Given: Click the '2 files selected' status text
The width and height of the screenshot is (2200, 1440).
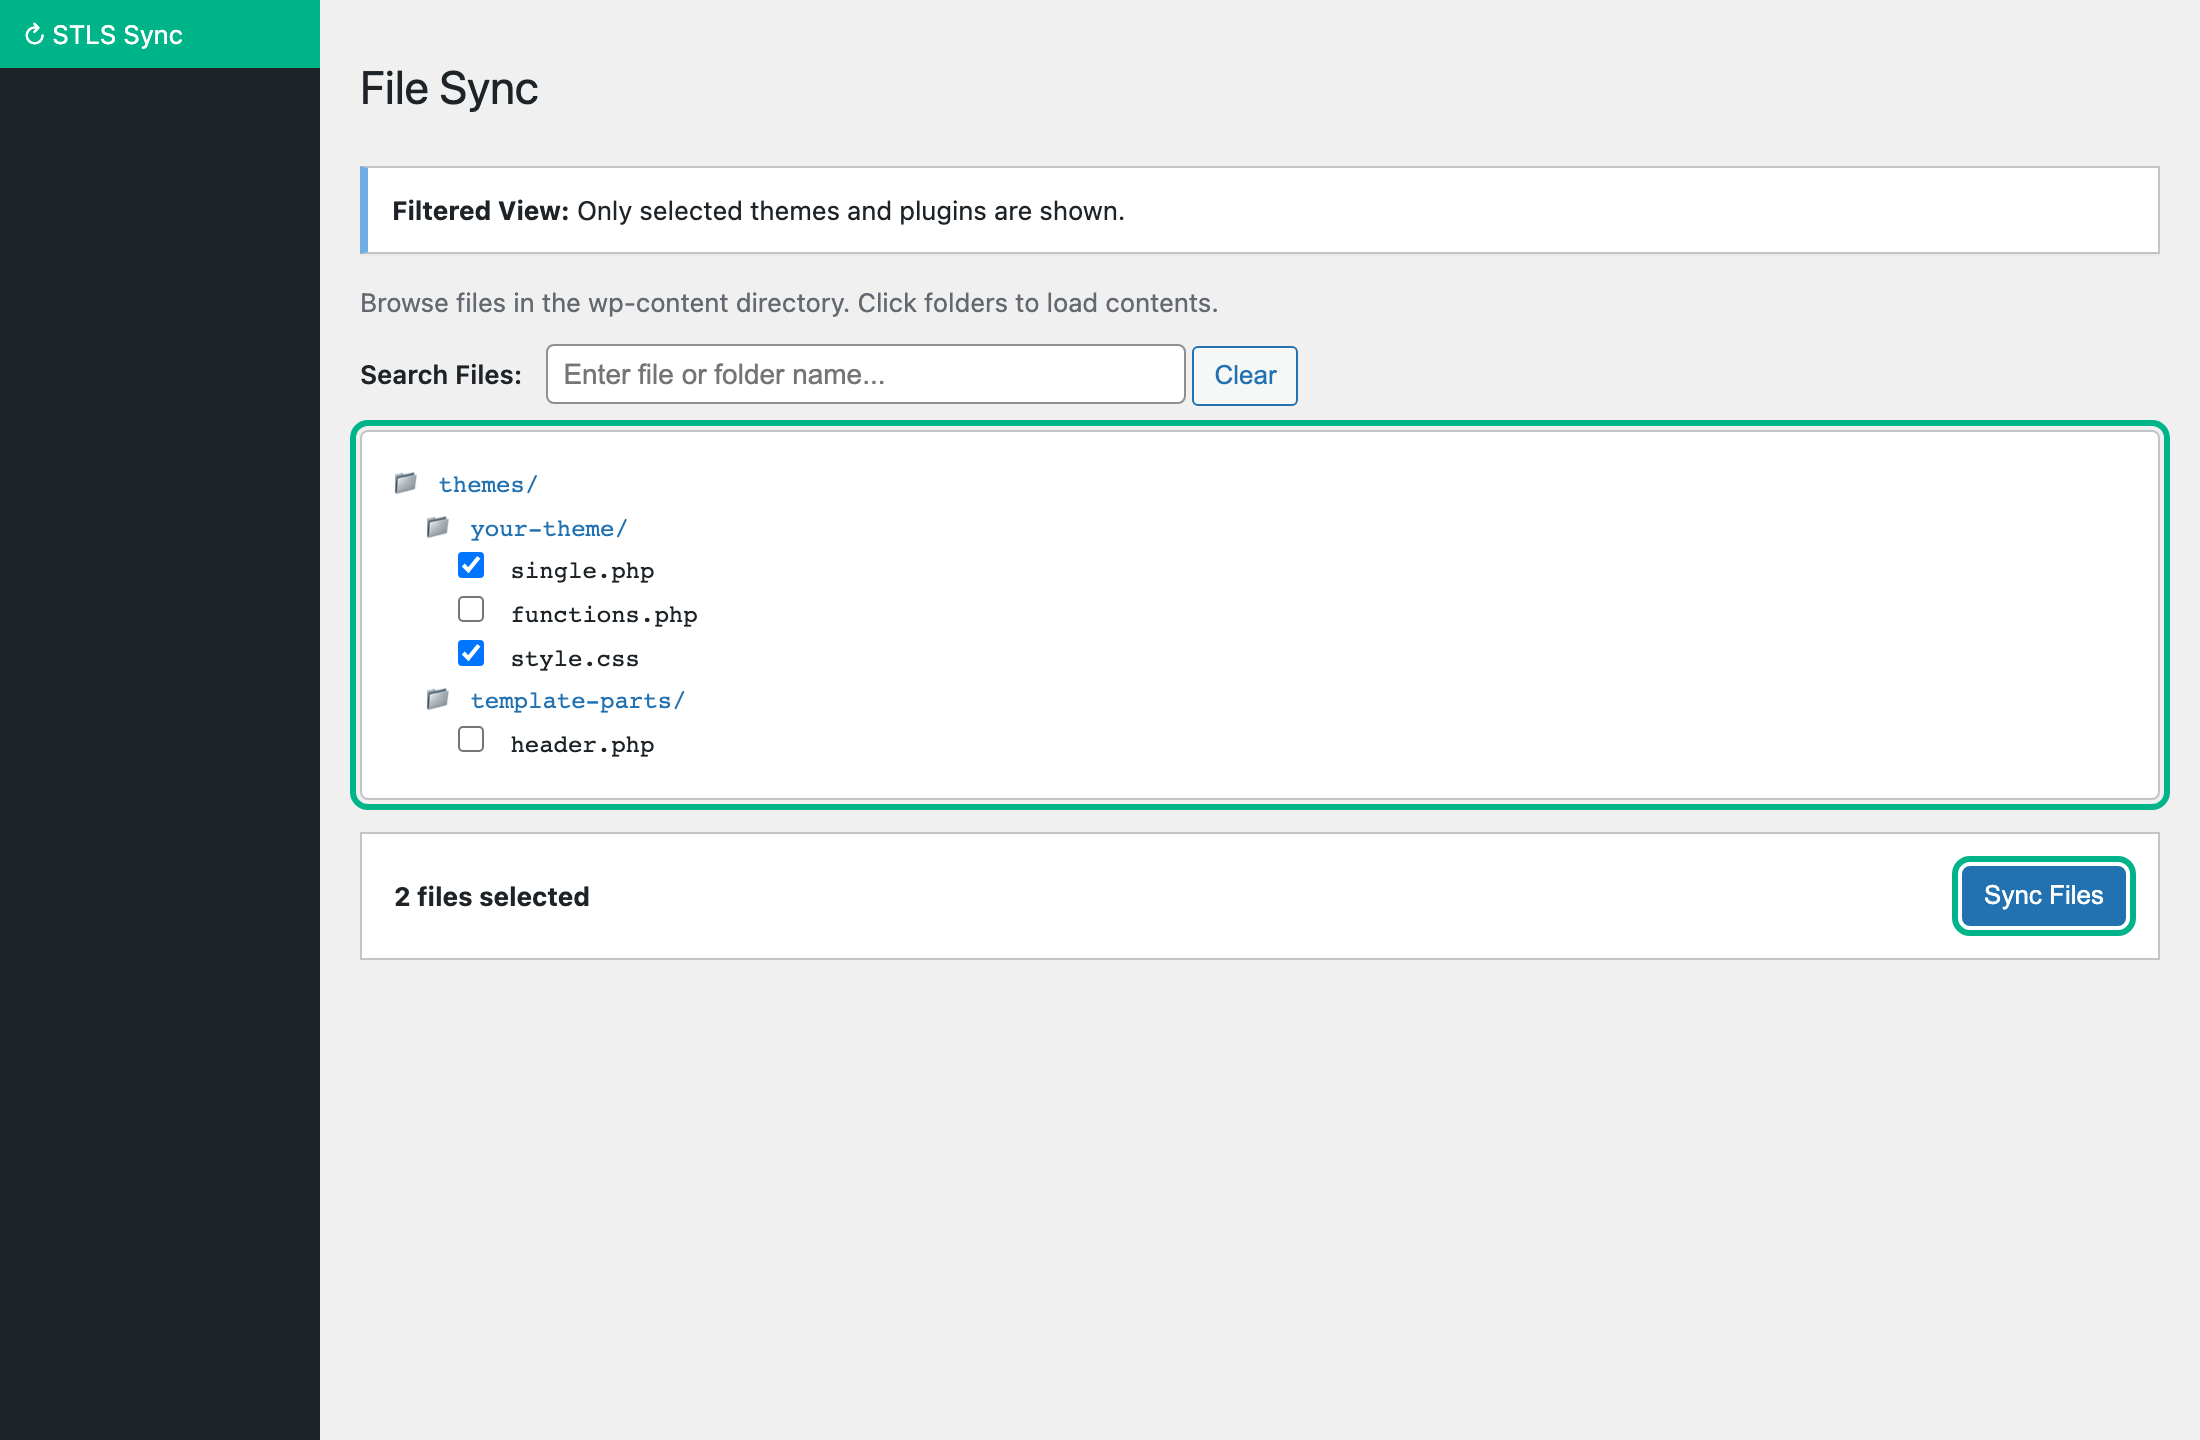Looking at the screenshot, I should click(492, 897).
